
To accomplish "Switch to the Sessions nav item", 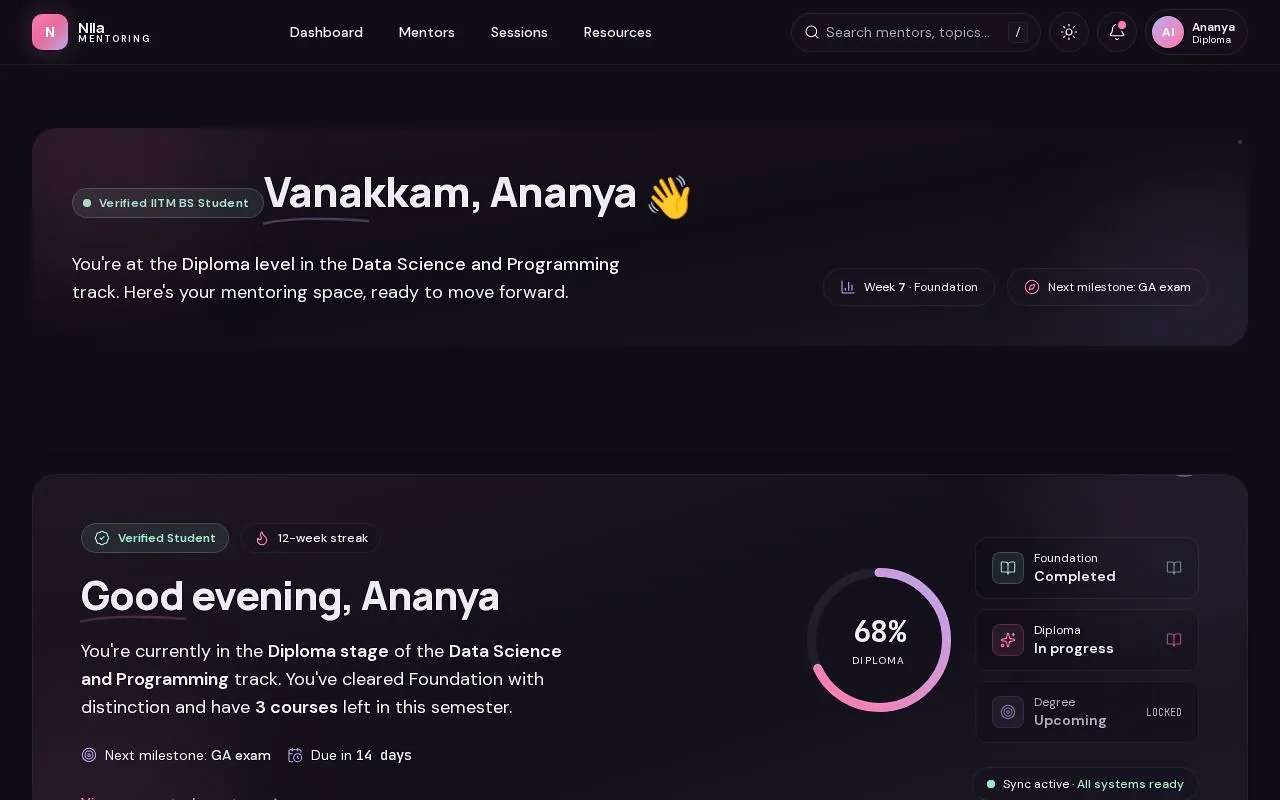I will tap(519, 32).
